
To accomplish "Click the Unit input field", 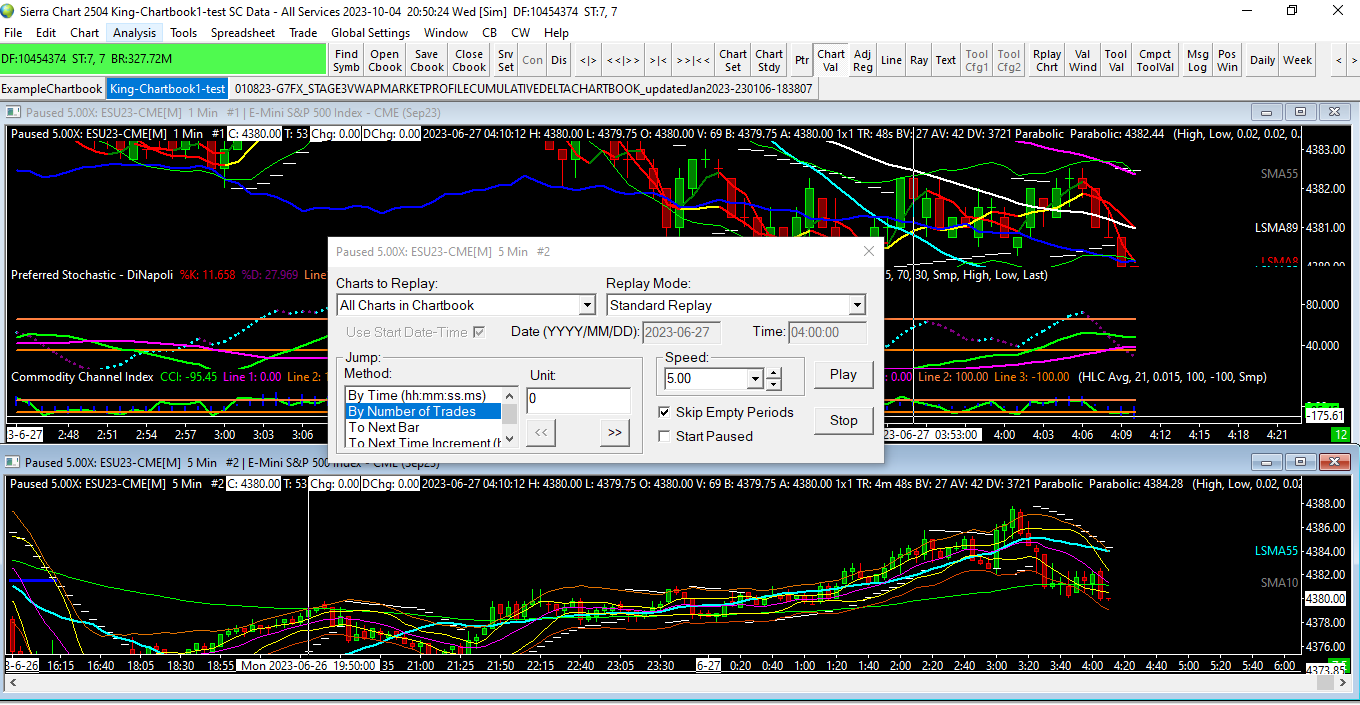I will (x=578, y=399).
